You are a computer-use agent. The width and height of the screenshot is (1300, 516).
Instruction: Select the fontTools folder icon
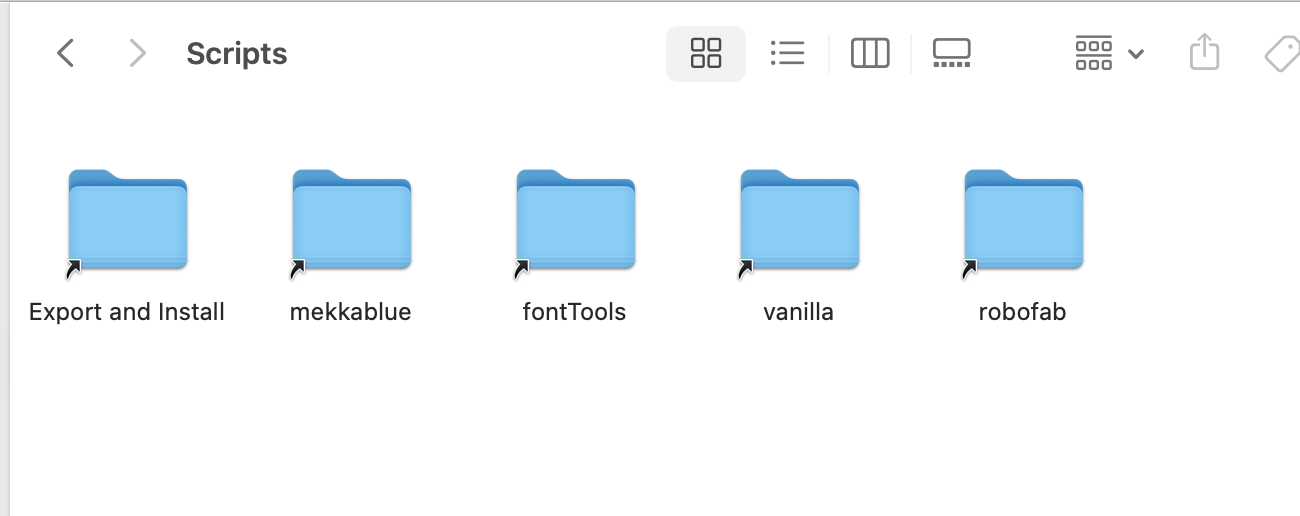pos(575,221)
